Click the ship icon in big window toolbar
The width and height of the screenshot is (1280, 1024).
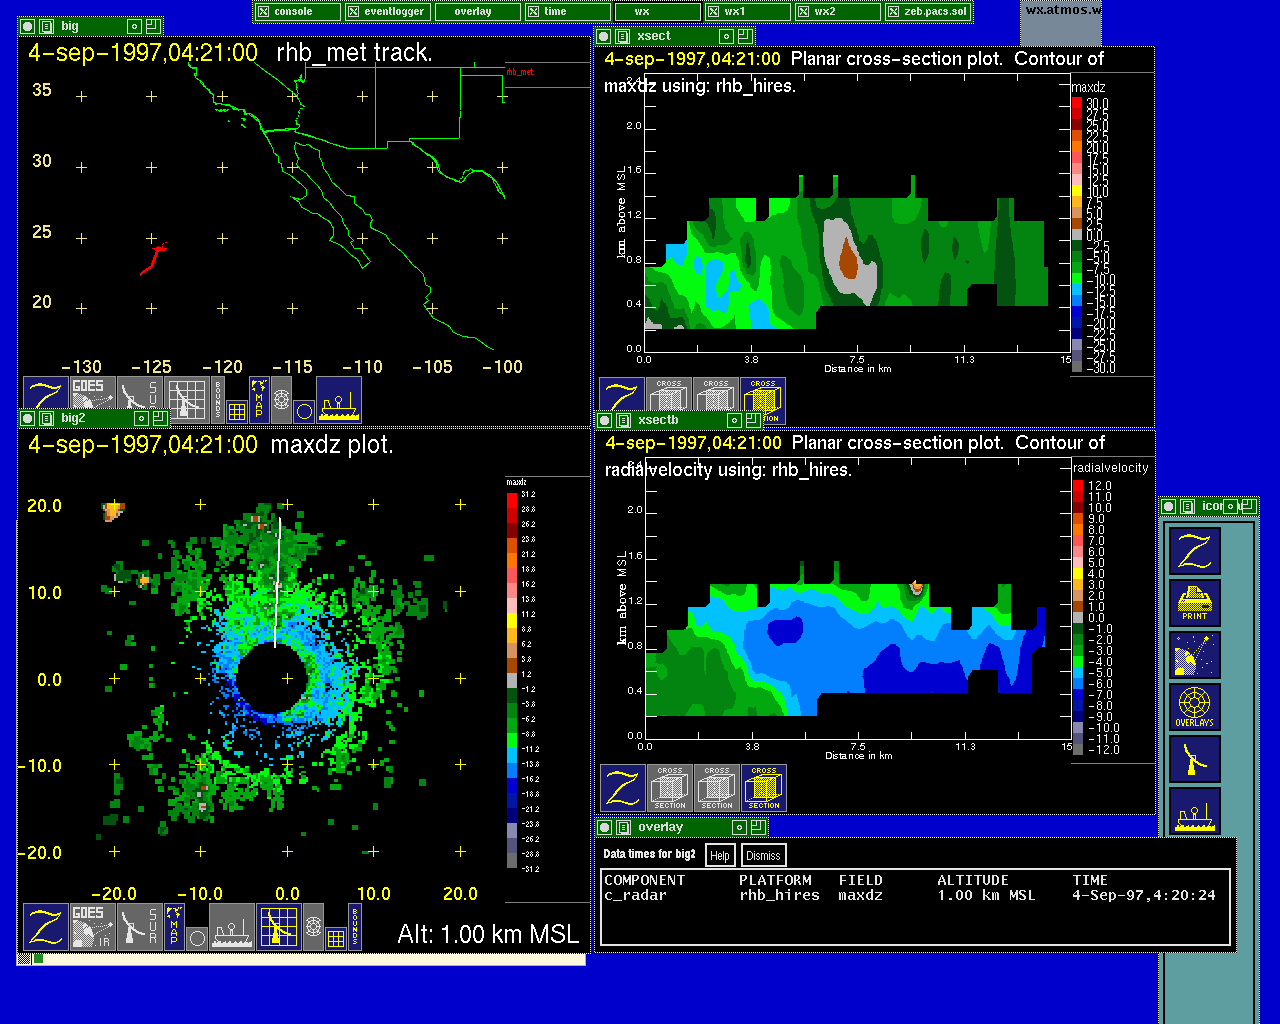pyautogui.click(x=339, y=400)
